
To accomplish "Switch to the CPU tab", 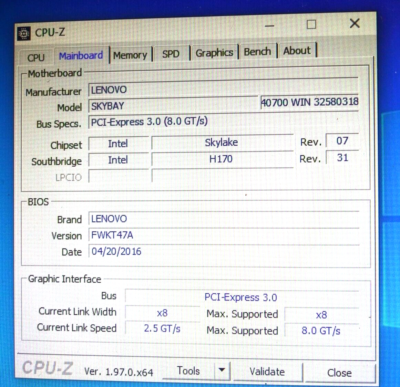I will click(36, 57).
